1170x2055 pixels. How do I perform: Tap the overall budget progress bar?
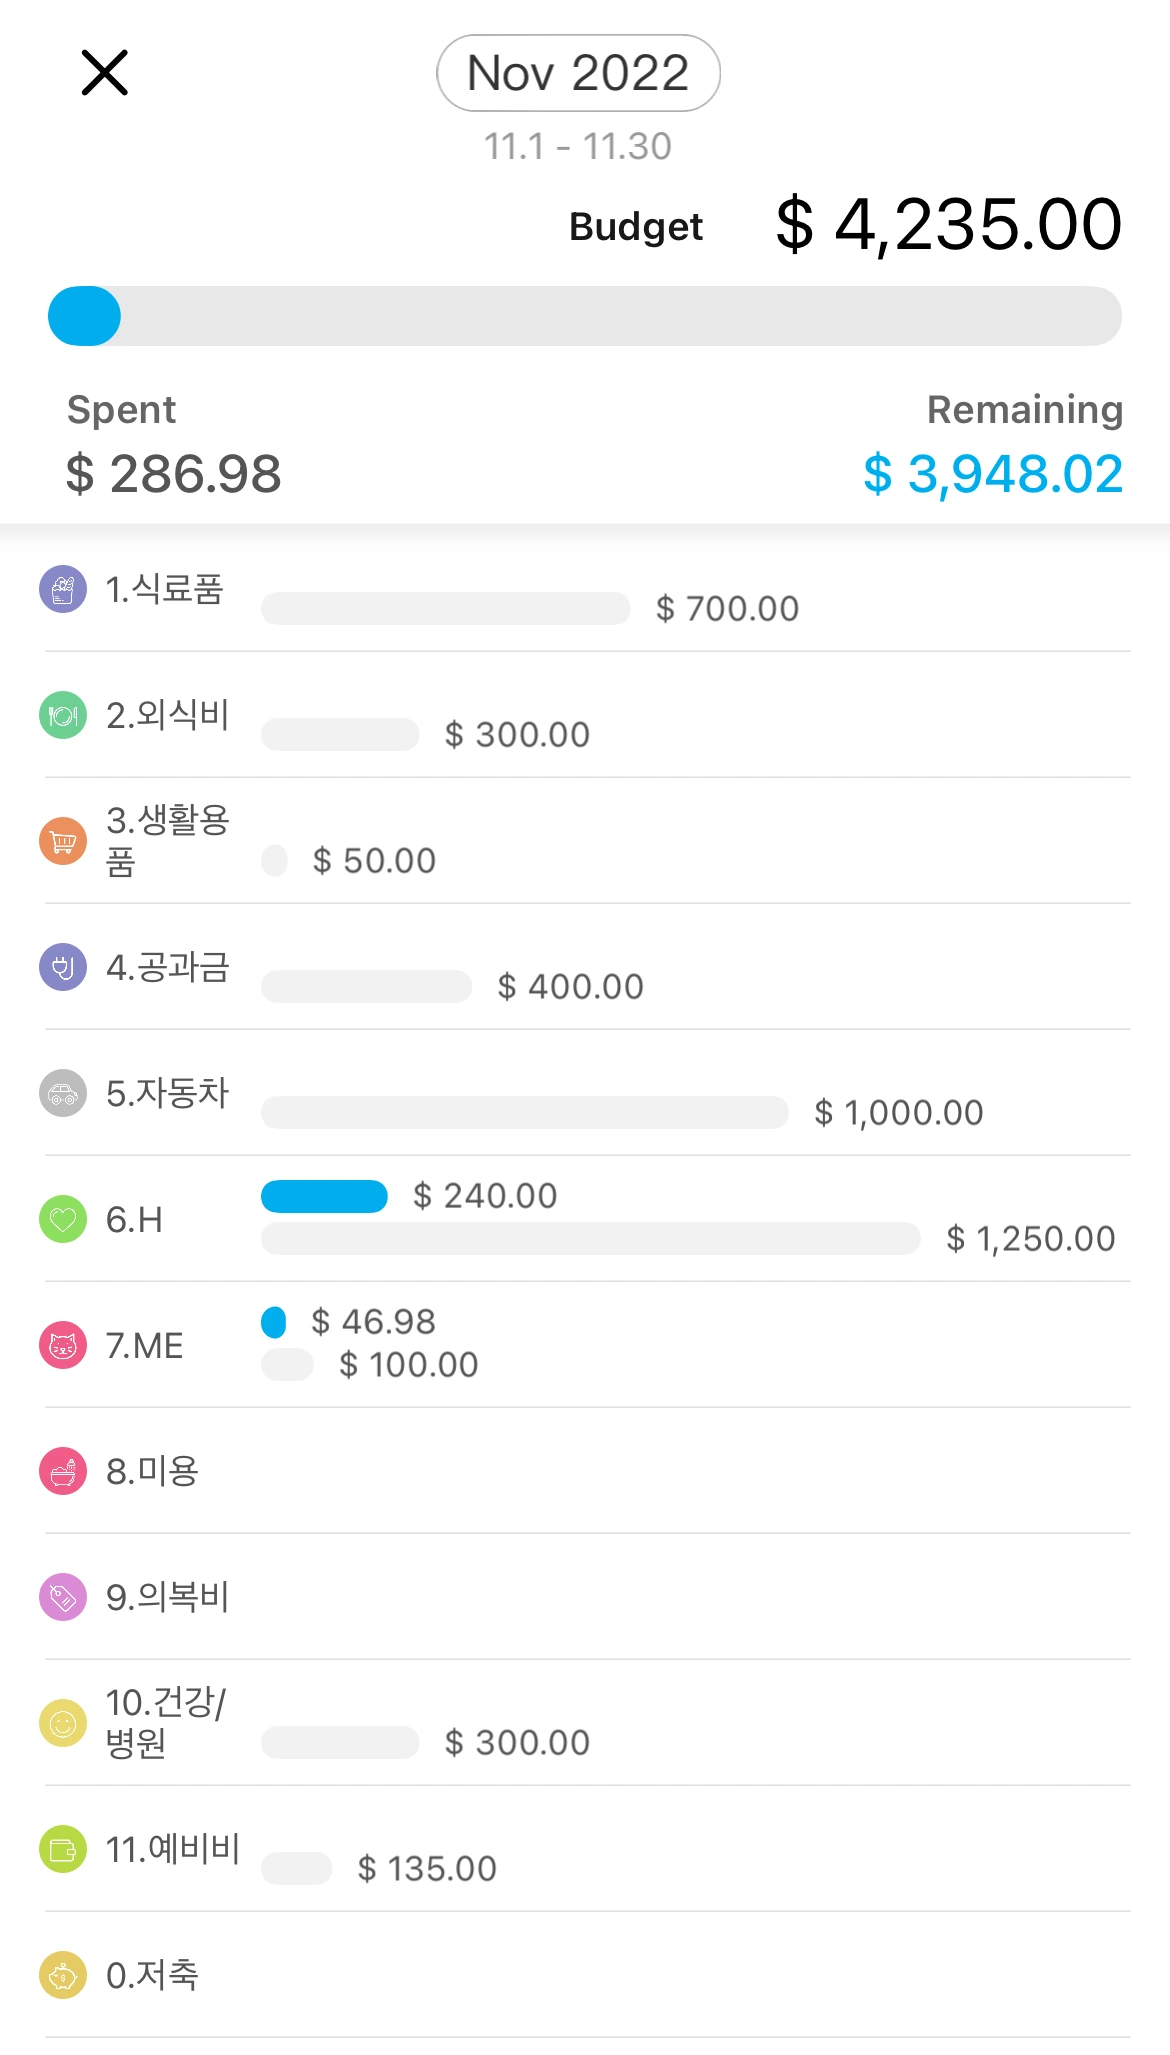(x=585, y=316)
